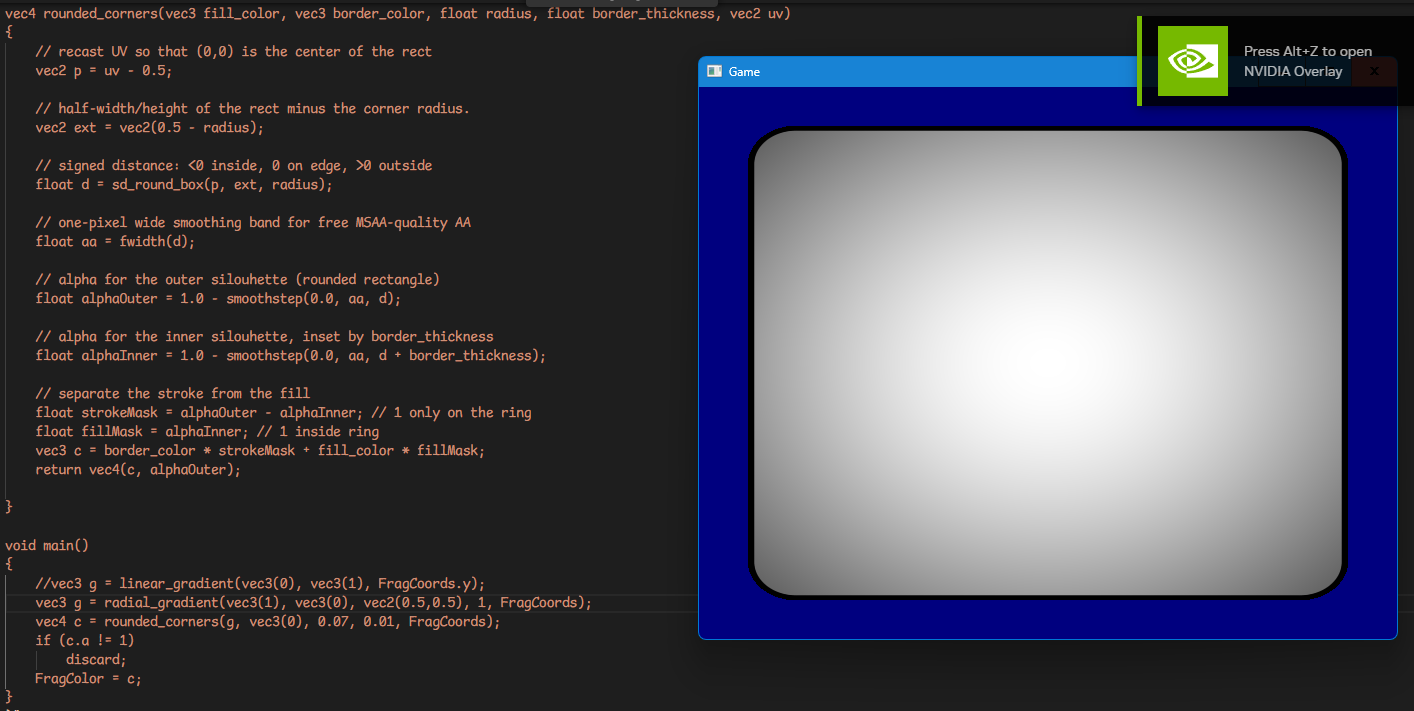
Task: Click the "float alphaInner = 1.0 - smoothstep" line
Action: (291, 355)
